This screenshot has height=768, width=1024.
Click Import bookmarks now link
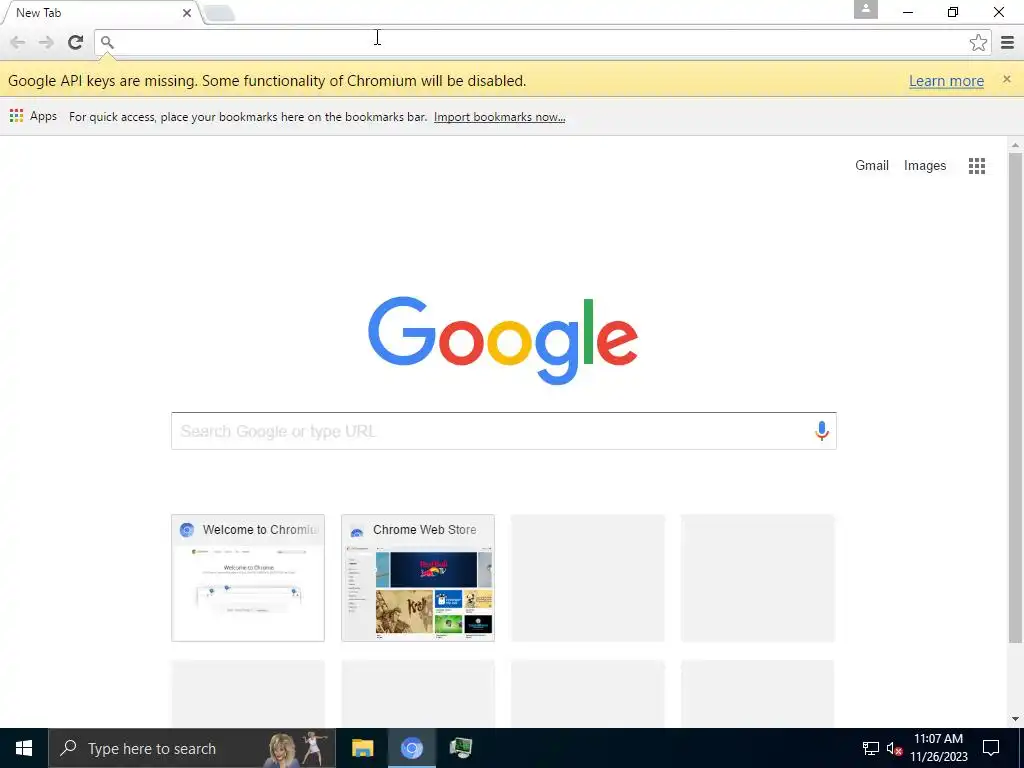click(500, 117)
